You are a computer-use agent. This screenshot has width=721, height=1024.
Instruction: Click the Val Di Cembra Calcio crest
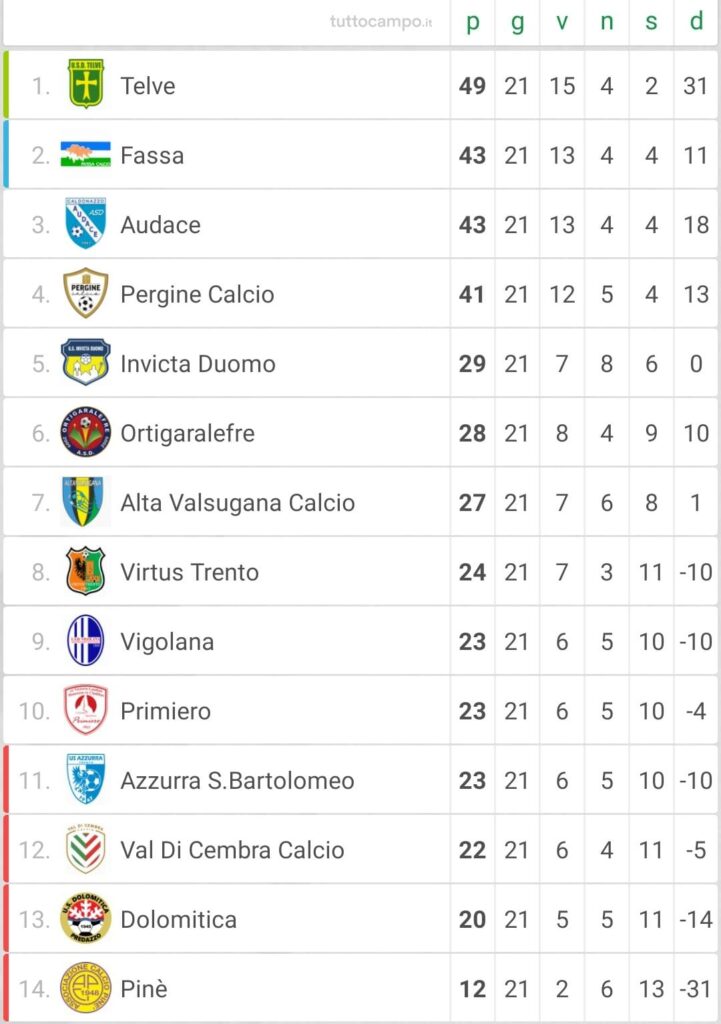click(x=86, y=849)
